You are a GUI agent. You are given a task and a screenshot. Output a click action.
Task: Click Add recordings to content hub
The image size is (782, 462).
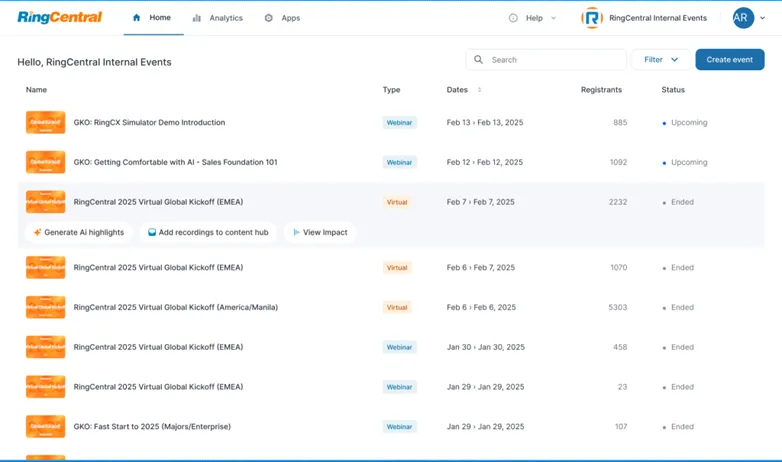coord(206,232)
